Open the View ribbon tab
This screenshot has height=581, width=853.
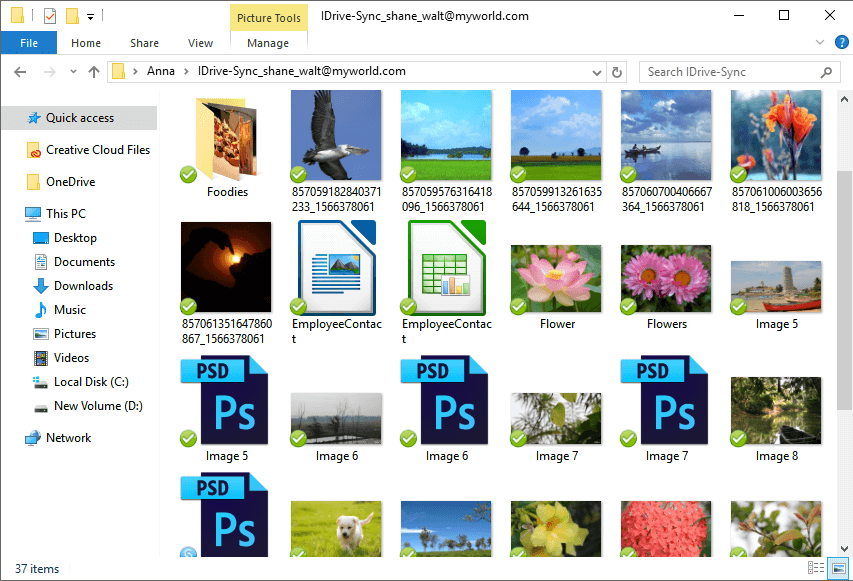[200, 43]
